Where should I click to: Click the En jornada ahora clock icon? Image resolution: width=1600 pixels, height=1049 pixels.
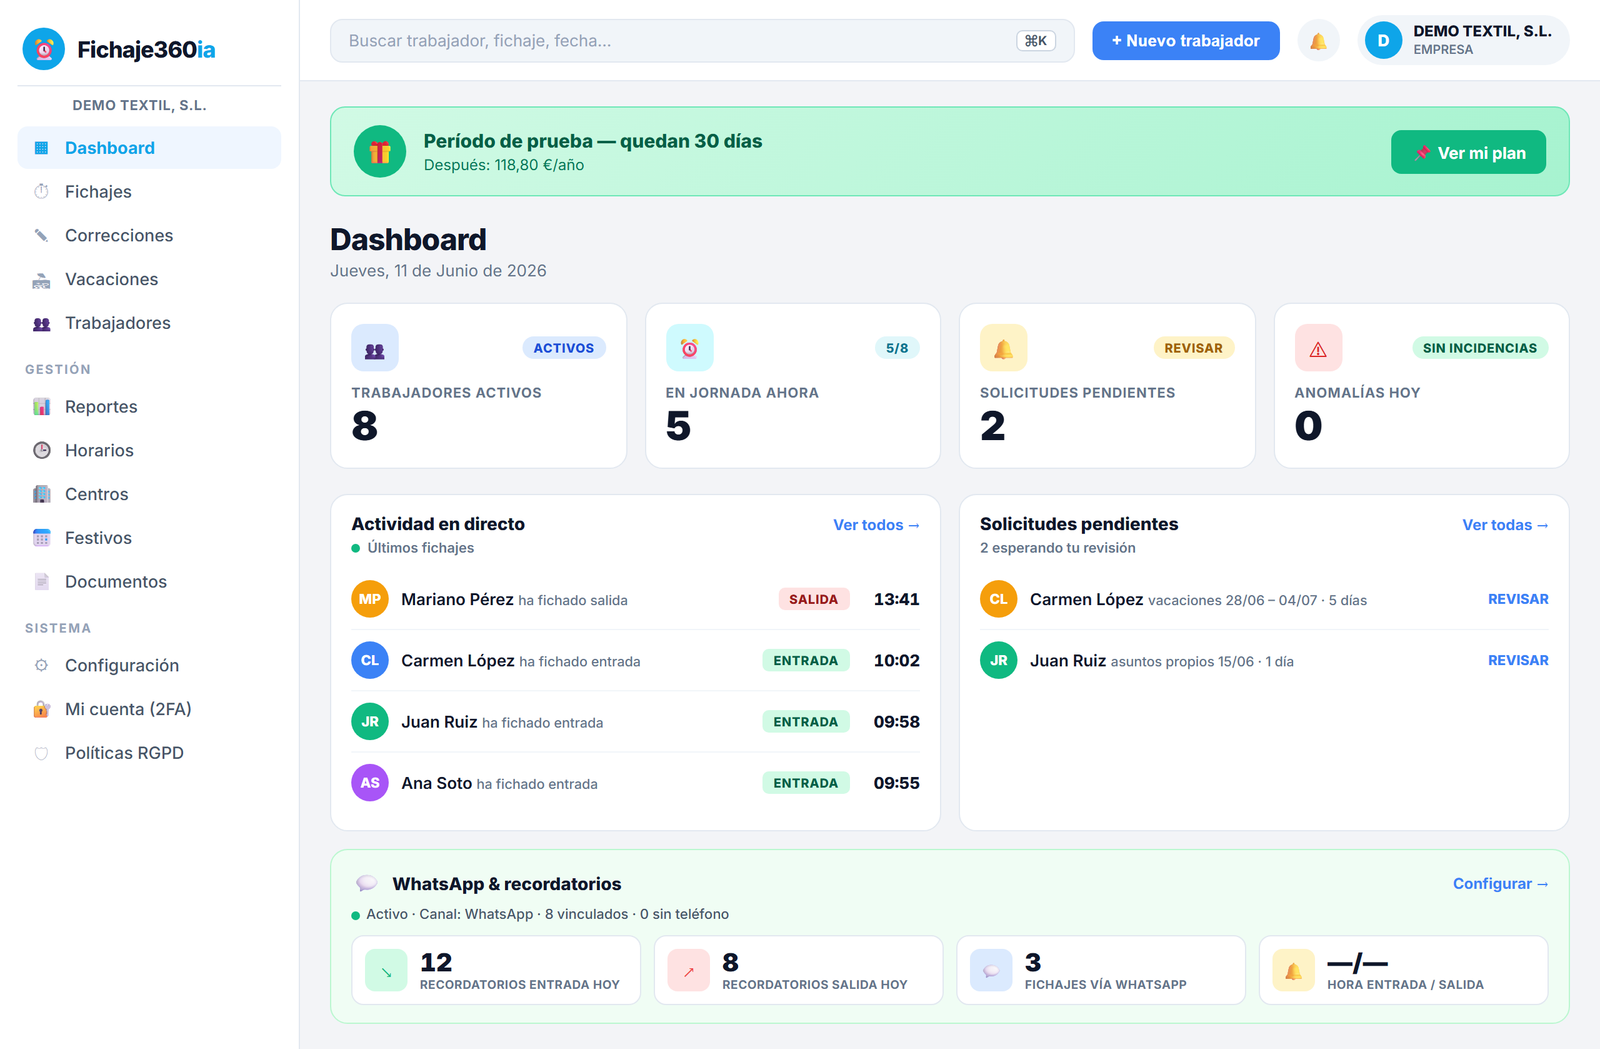689,348
